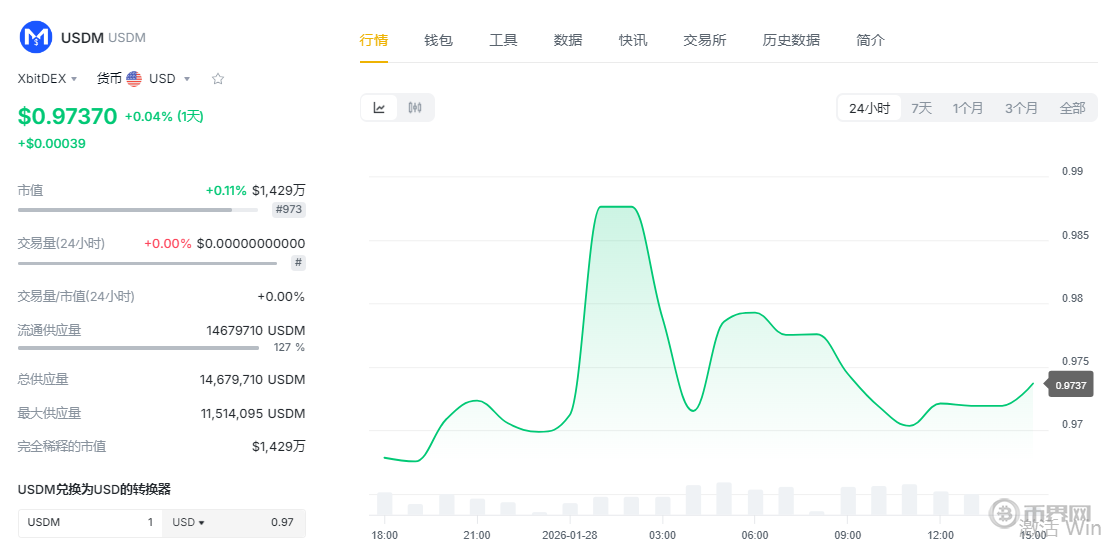Select the 3个月 time range button
This screenshot has height=541, width=1102.
point(1021,108)
